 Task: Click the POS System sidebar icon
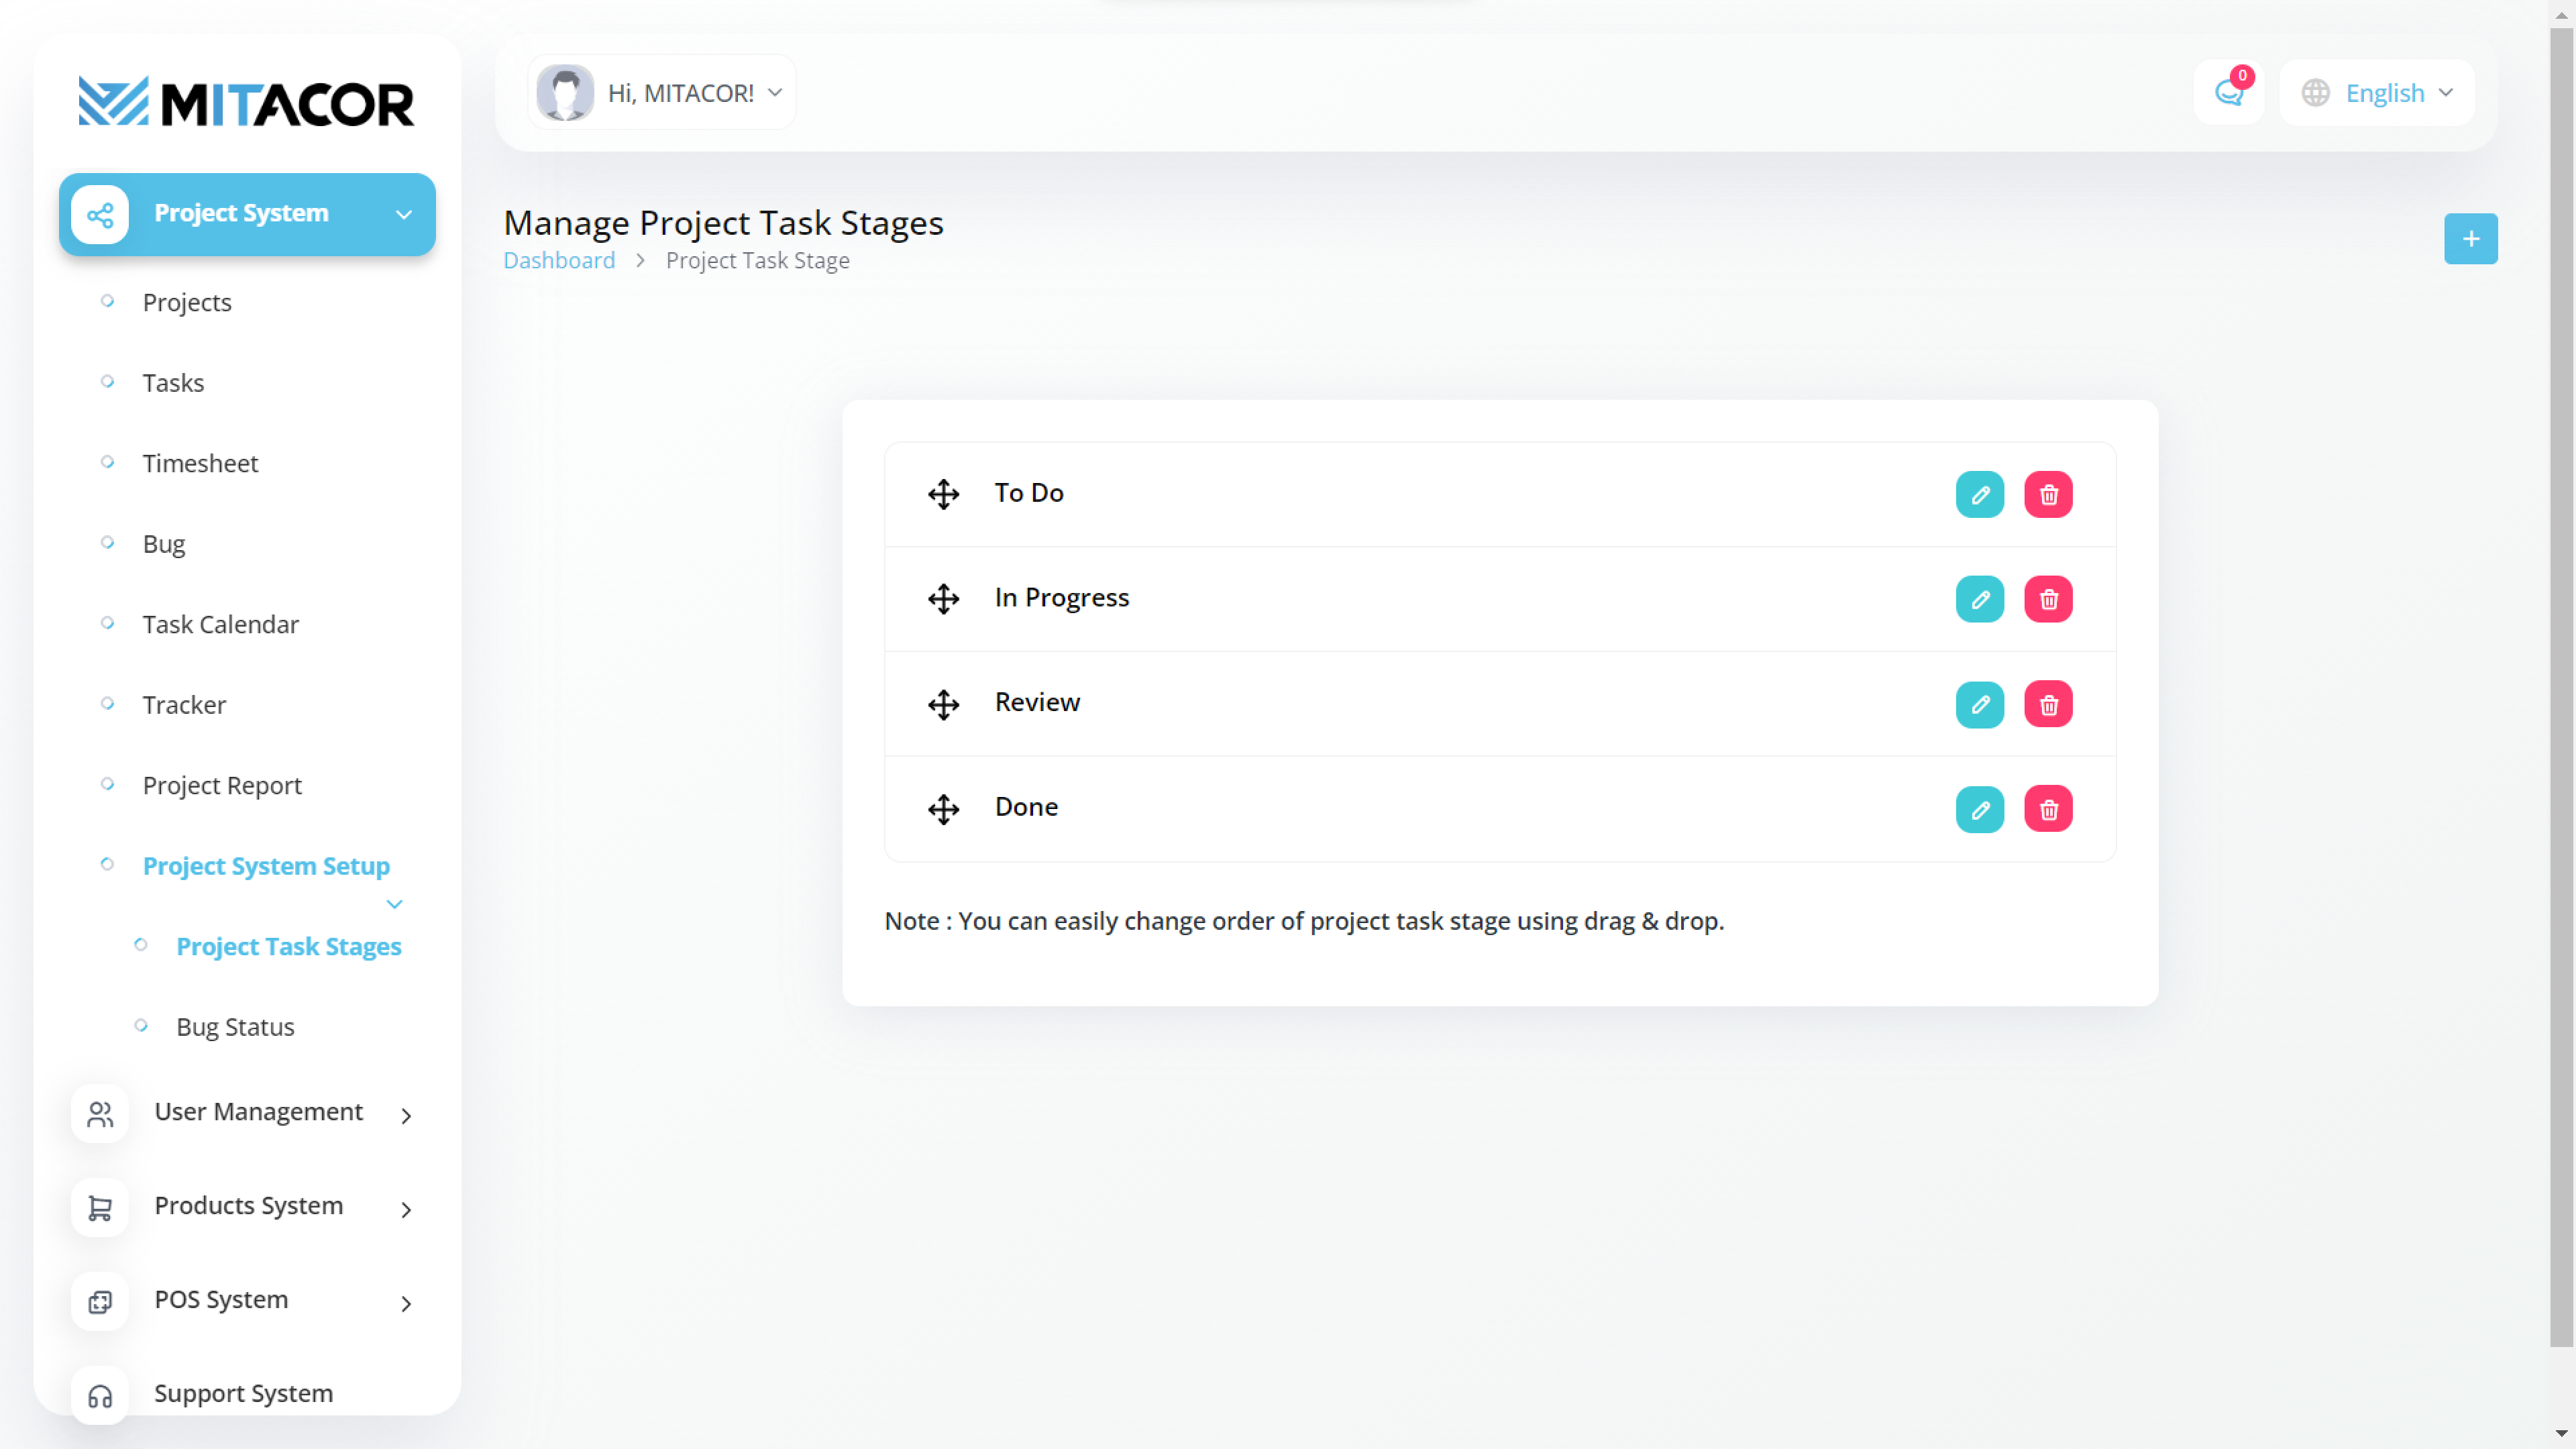click(100, 1301)
